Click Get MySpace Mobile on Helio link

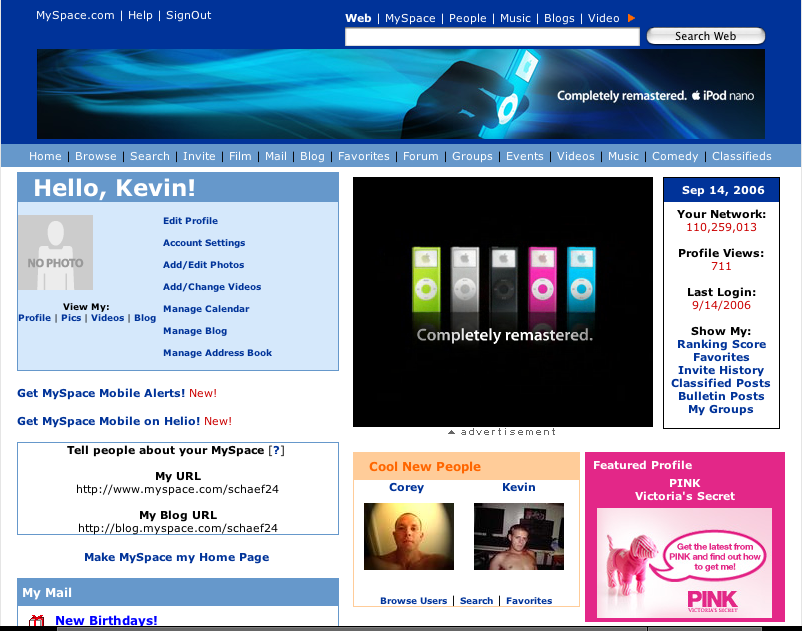(x=108, y=421)
